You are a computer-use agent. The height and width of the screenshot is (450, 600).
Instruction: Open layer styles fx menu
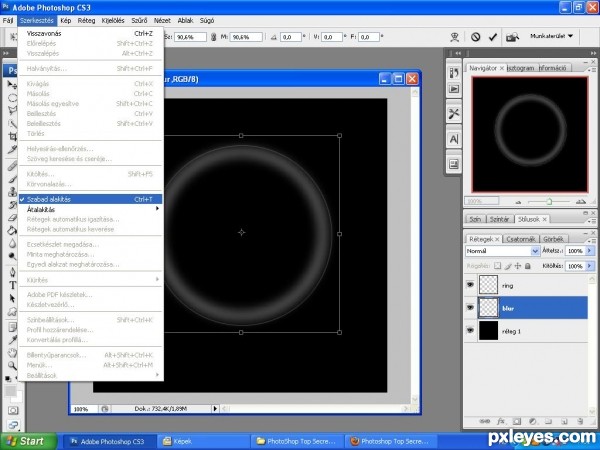pyautogui.click(x=501, y=421)
